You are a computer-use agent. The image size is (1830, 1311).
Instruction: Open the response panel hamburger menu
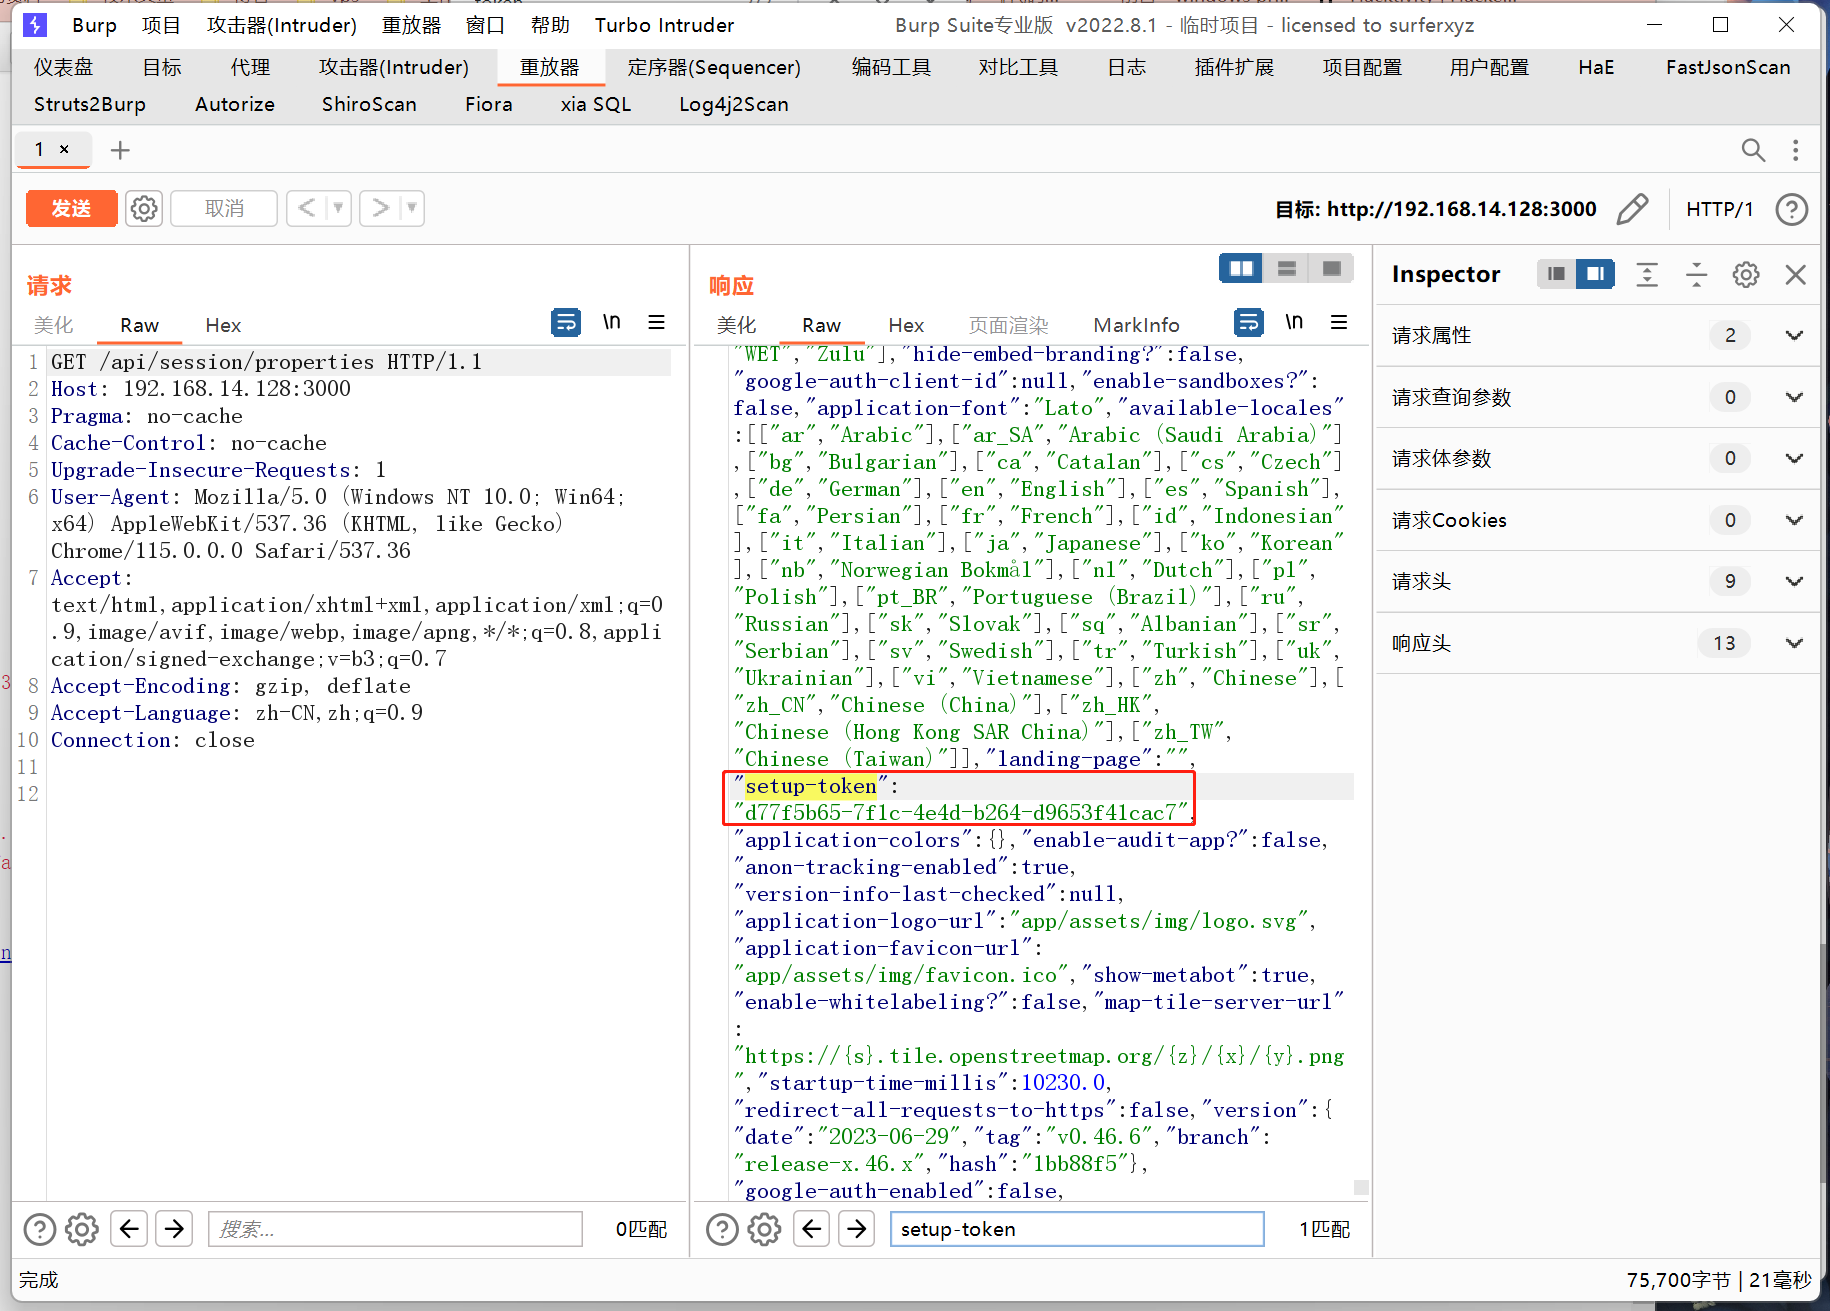(x=1339, y=322)
